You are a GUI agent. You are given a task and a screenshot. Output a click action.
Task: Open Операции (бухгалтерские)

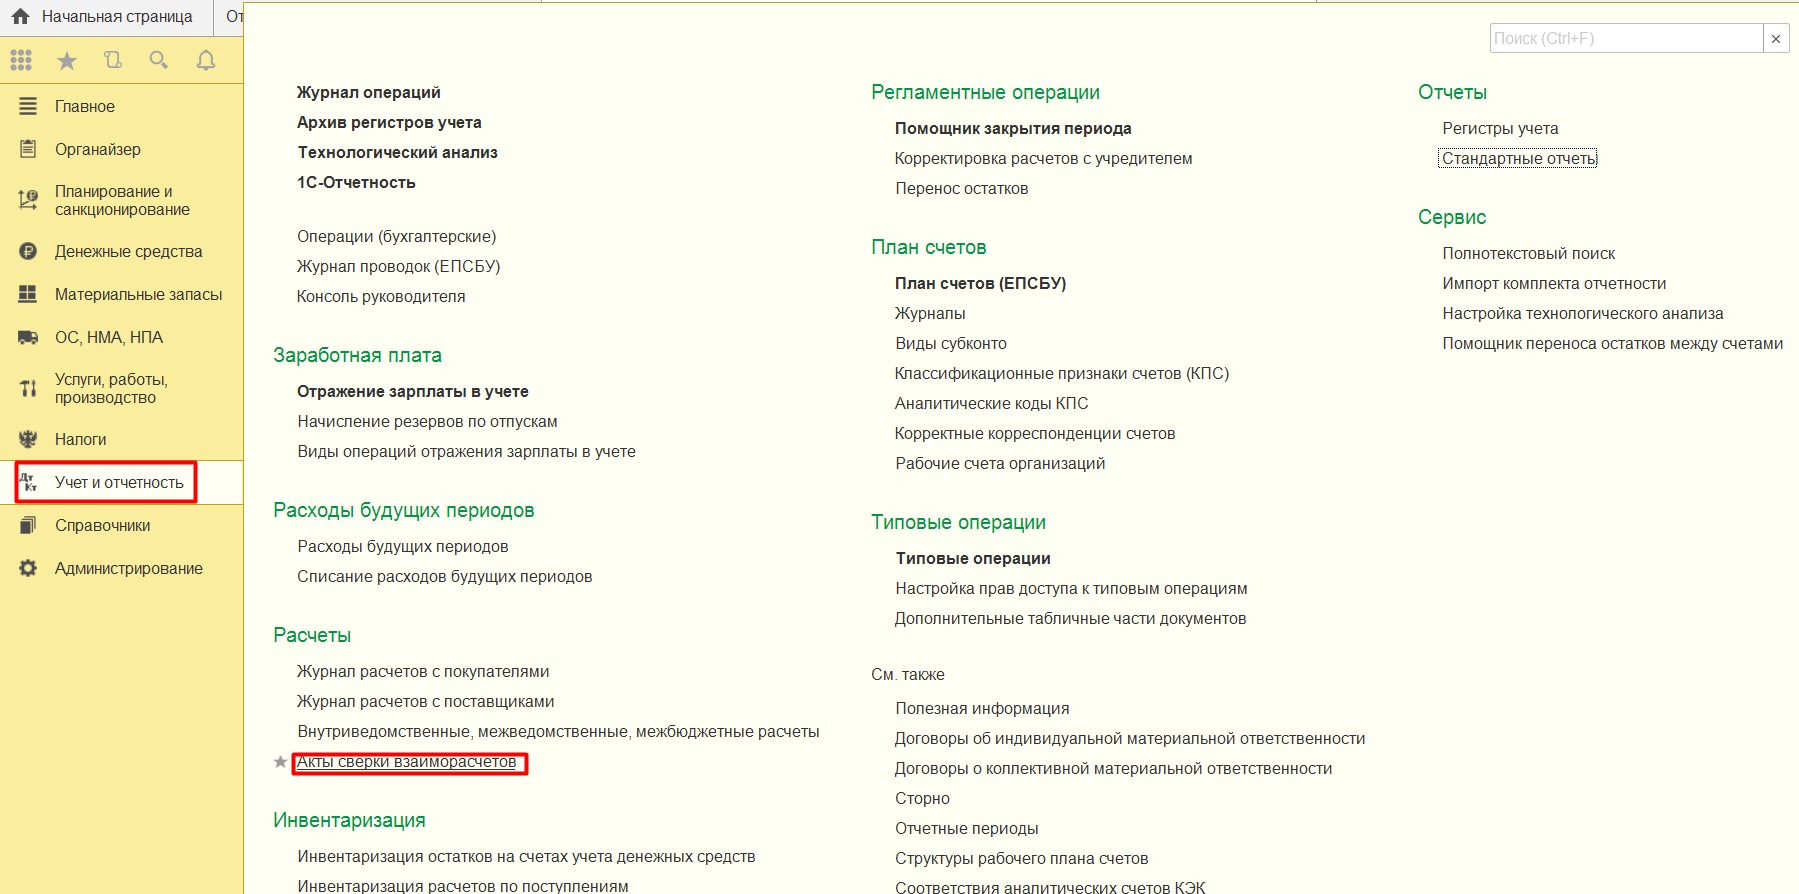click(396, 236)
